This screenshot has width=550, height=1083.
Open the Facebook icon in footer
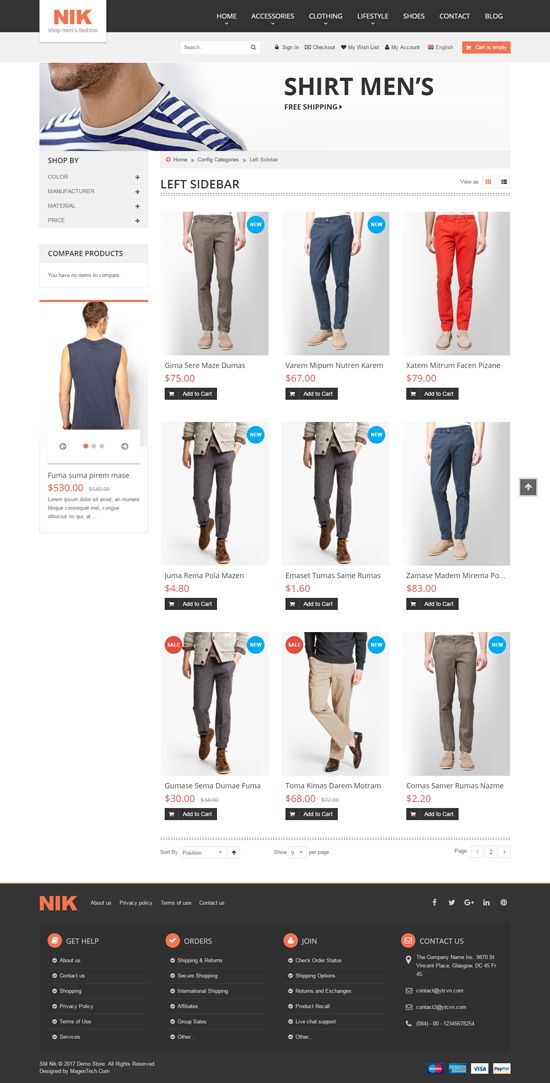[435, 902]
